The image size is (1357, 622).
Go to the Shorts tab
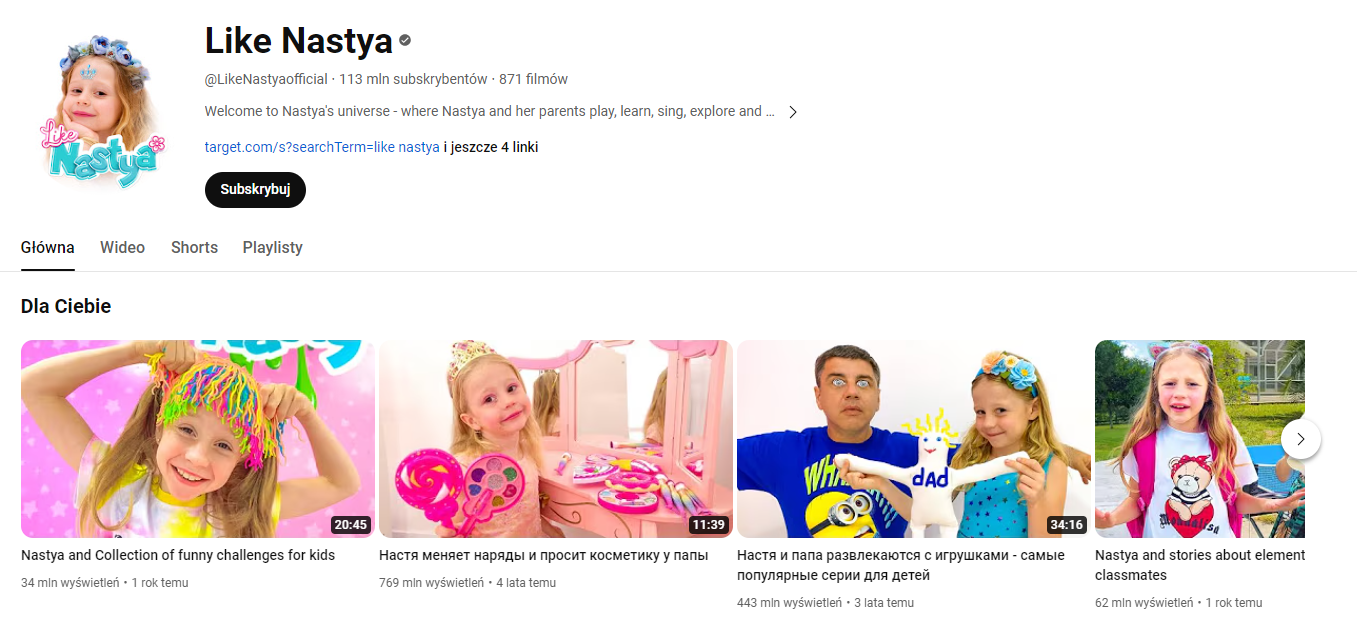(194, 247)
